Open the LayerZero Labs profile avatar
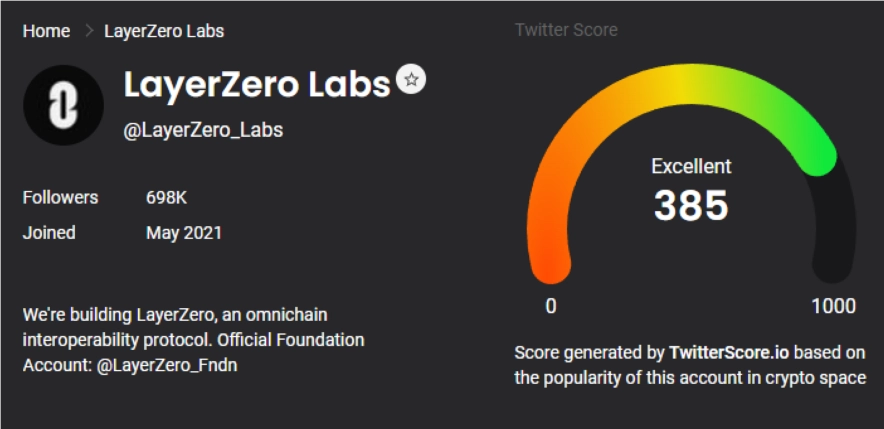 tap(63, 105)
